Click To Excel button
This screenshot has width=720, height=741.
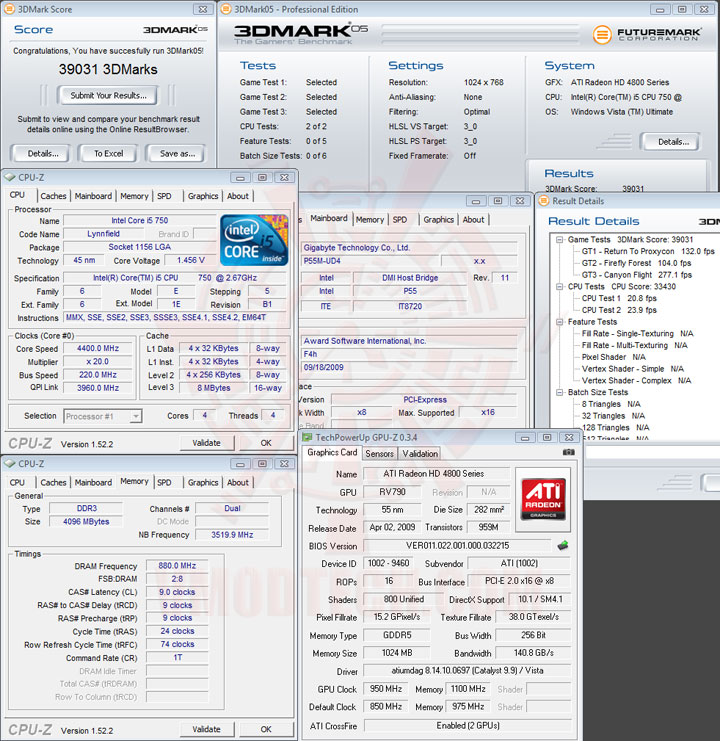click(x=108, y=154)
